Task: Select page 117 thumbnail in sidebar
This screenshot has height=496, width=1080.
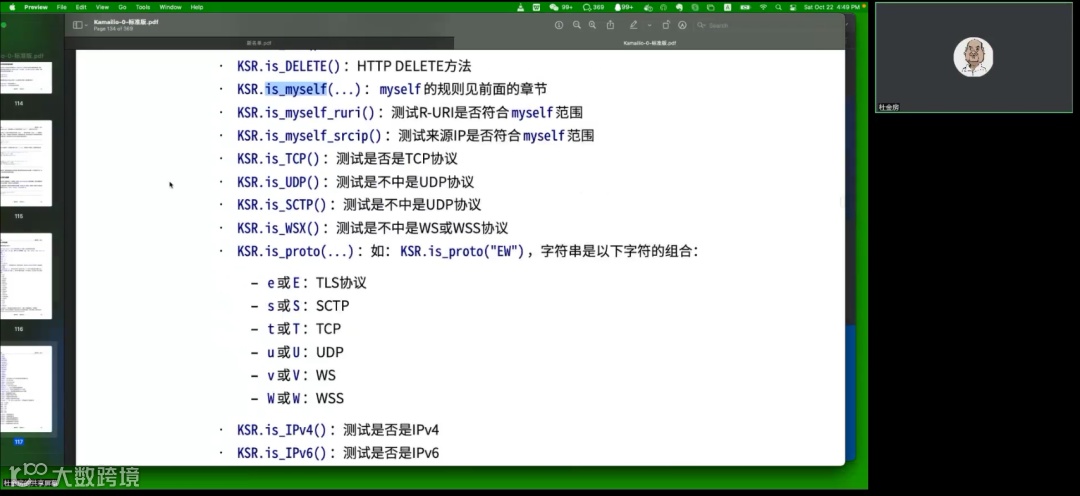Action: coord(25,389)
